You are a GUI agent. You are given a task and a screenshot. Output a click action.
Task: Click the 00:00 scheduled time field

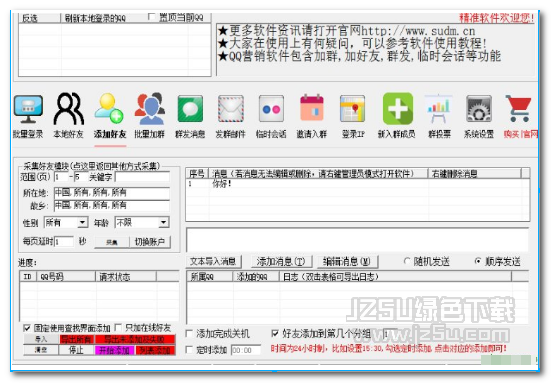(246, 350)
